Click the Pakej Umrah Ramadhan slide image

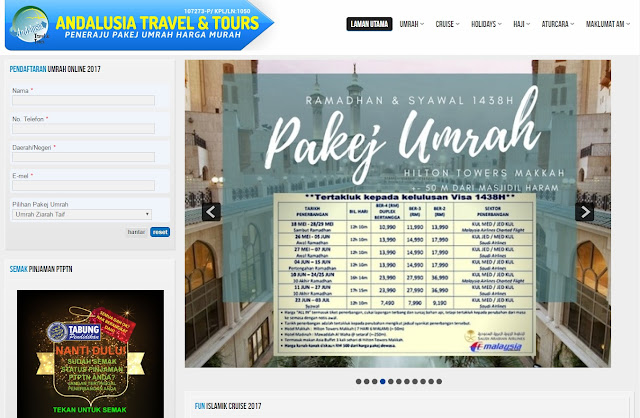coord(398,214)
